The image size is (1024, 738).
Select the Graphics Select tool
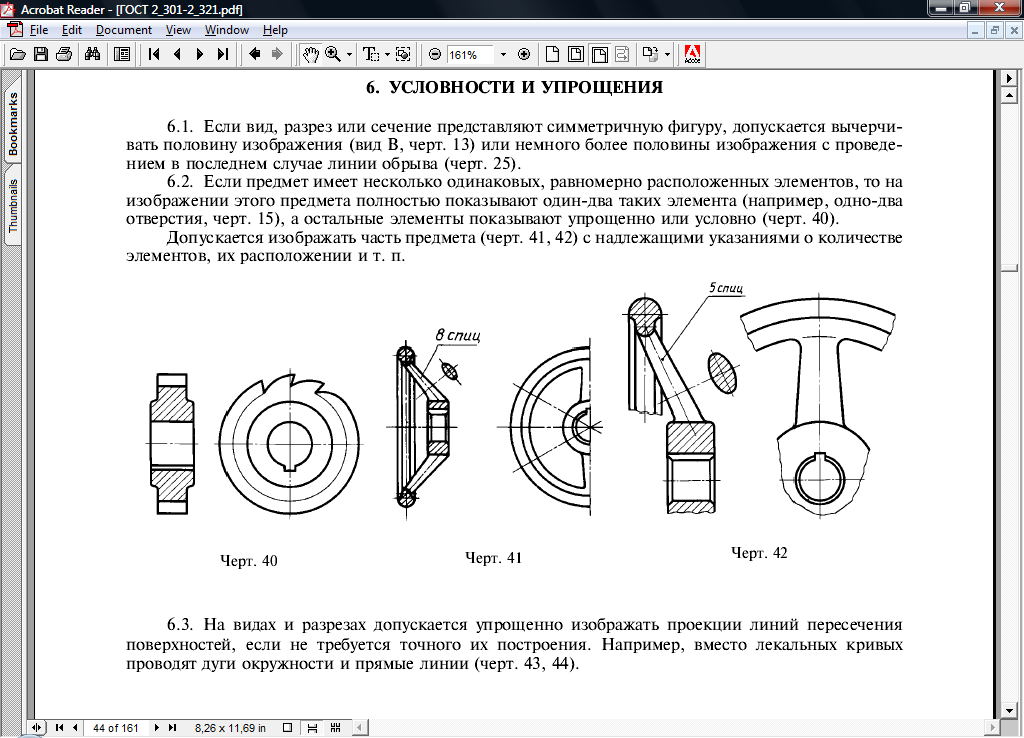click(x=404, y=55)
